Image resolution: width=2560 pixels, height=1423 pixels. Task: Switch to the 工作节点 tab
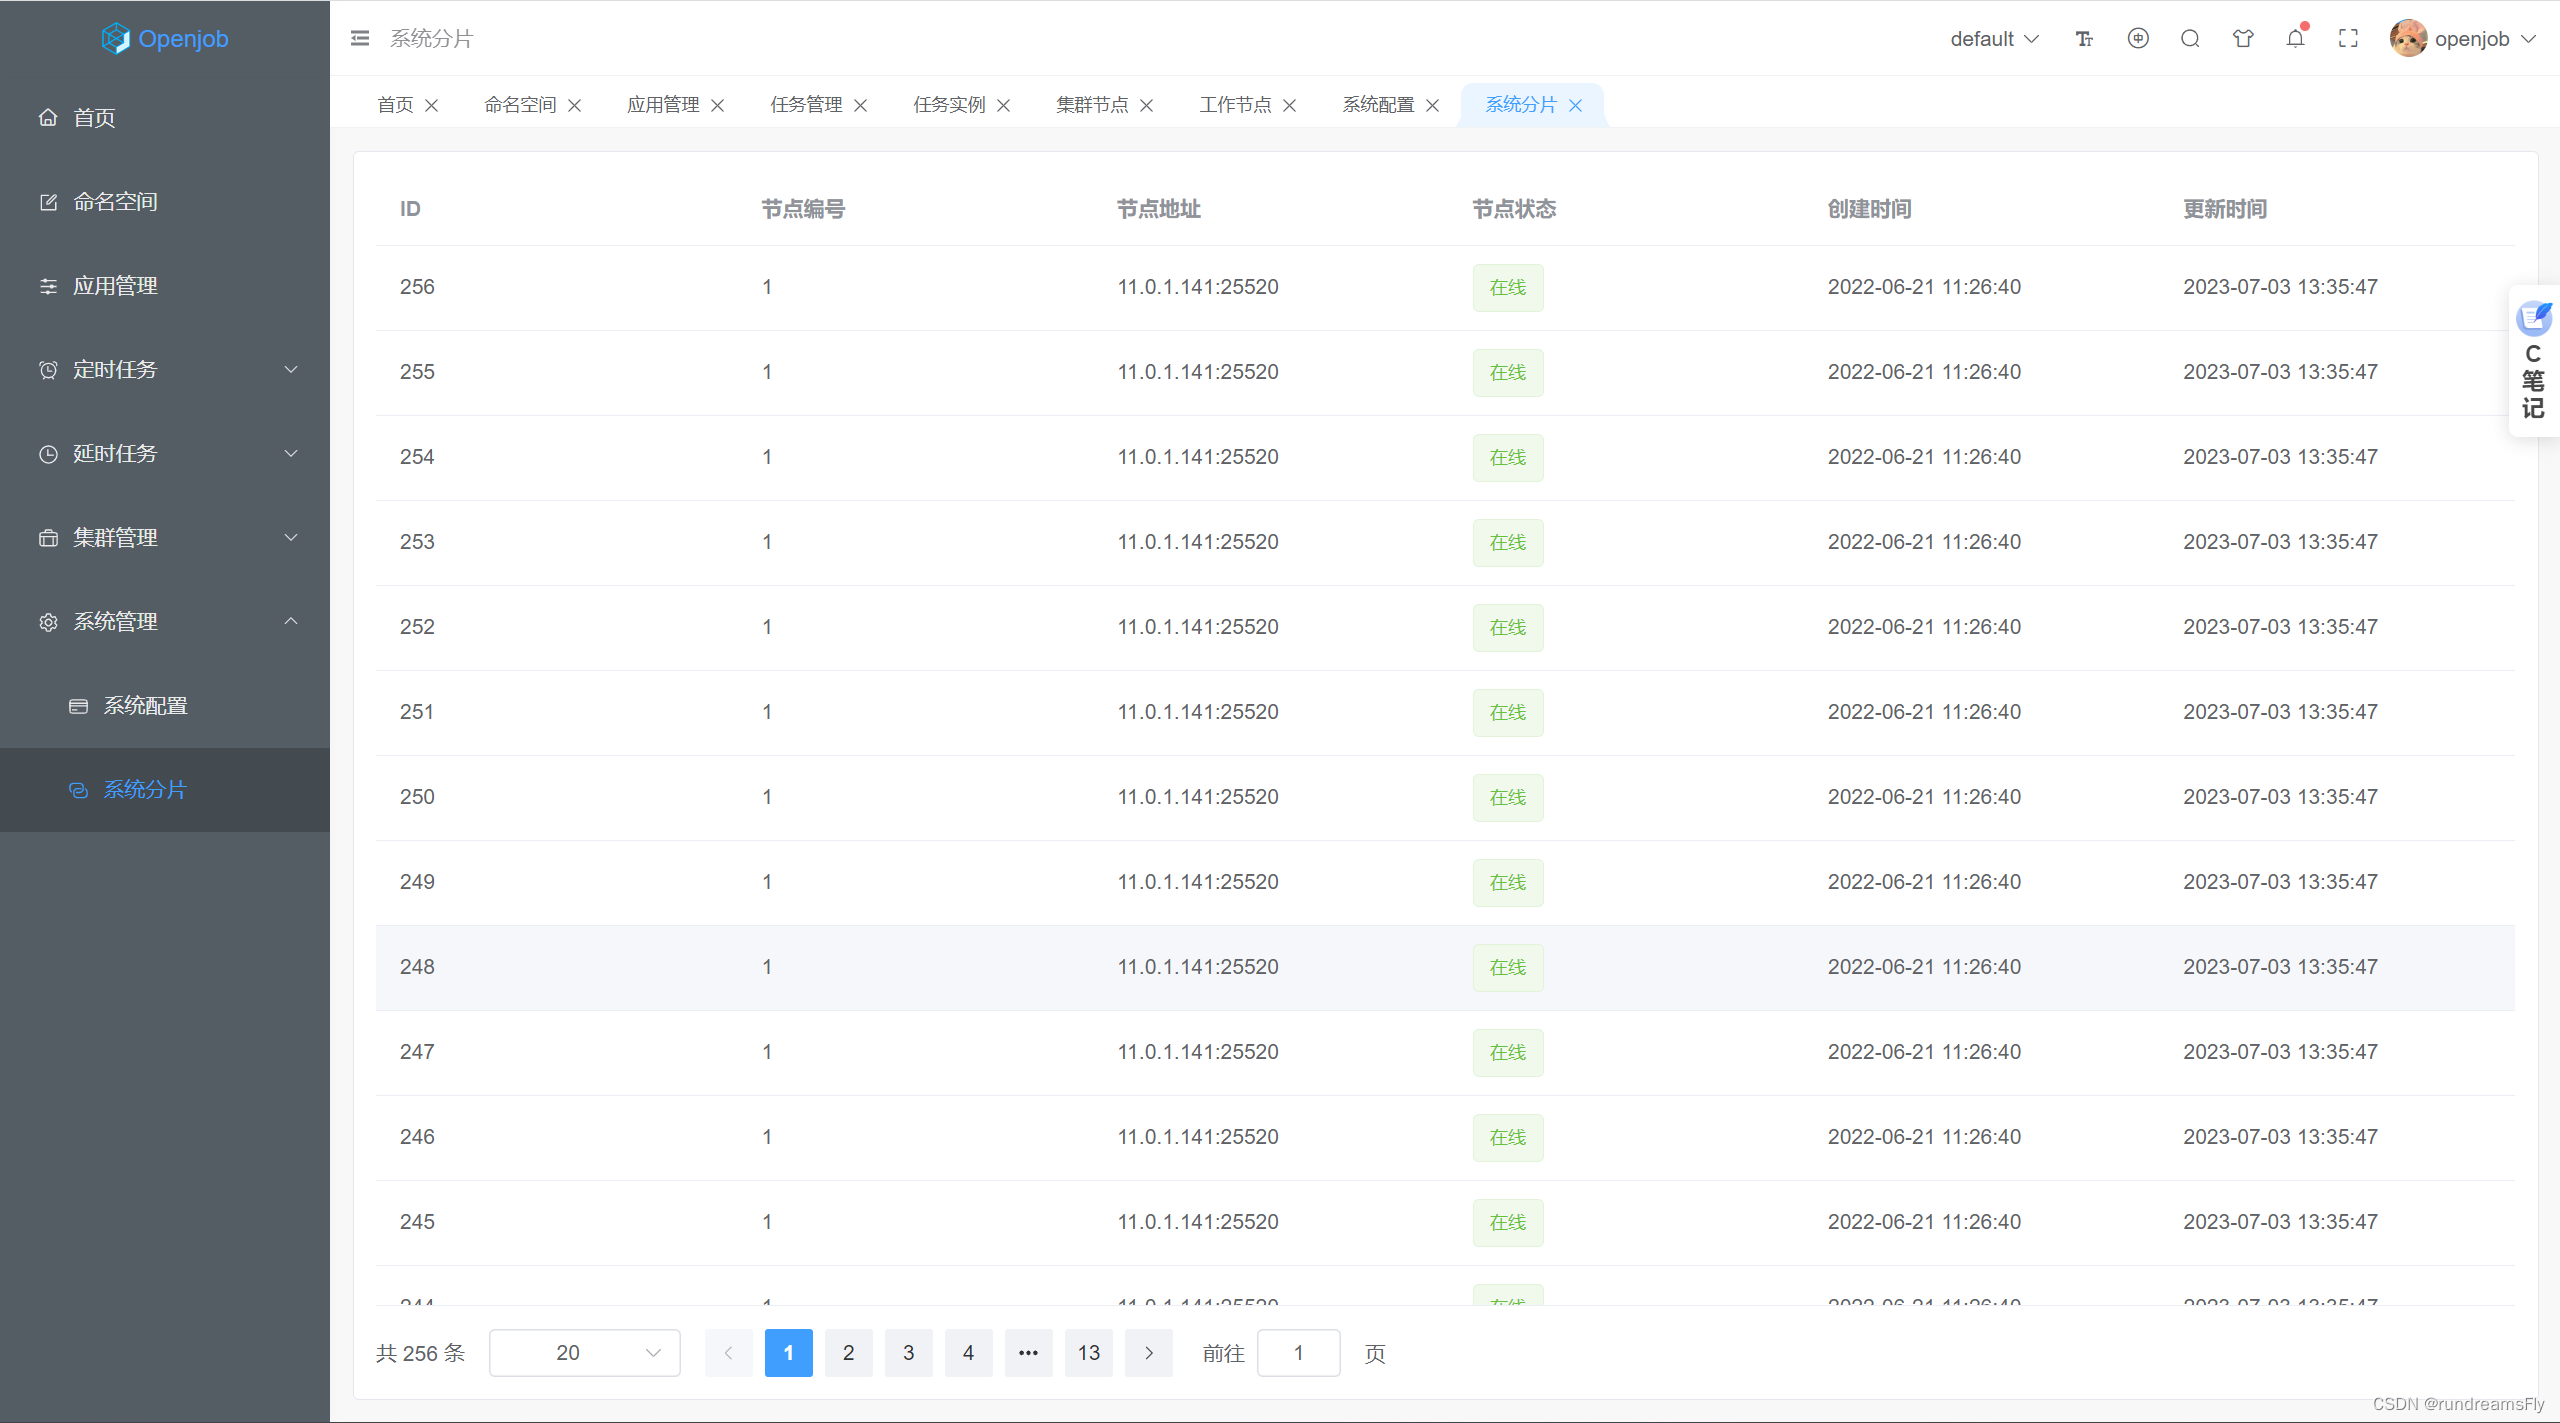click(1235, 105)
